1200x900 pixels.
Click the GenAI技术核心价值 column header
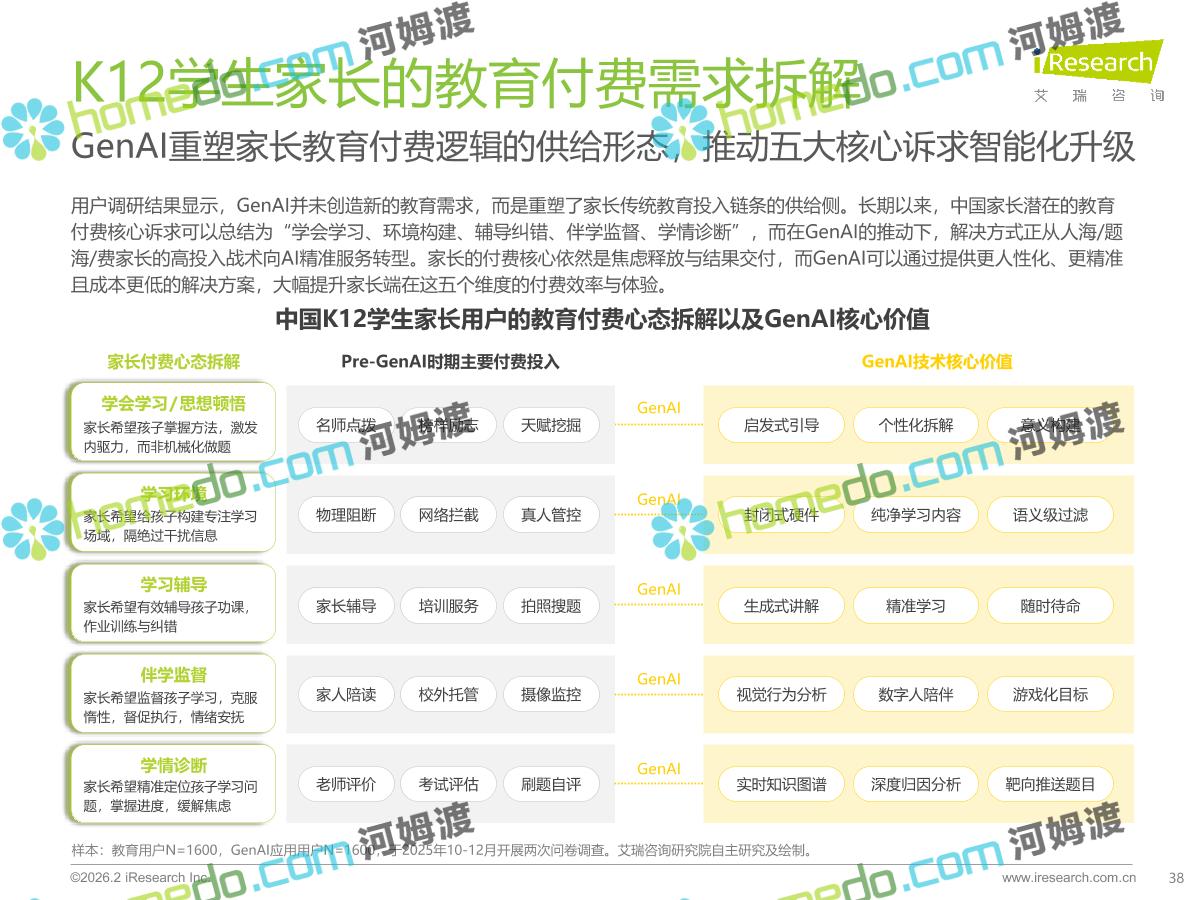936,362
